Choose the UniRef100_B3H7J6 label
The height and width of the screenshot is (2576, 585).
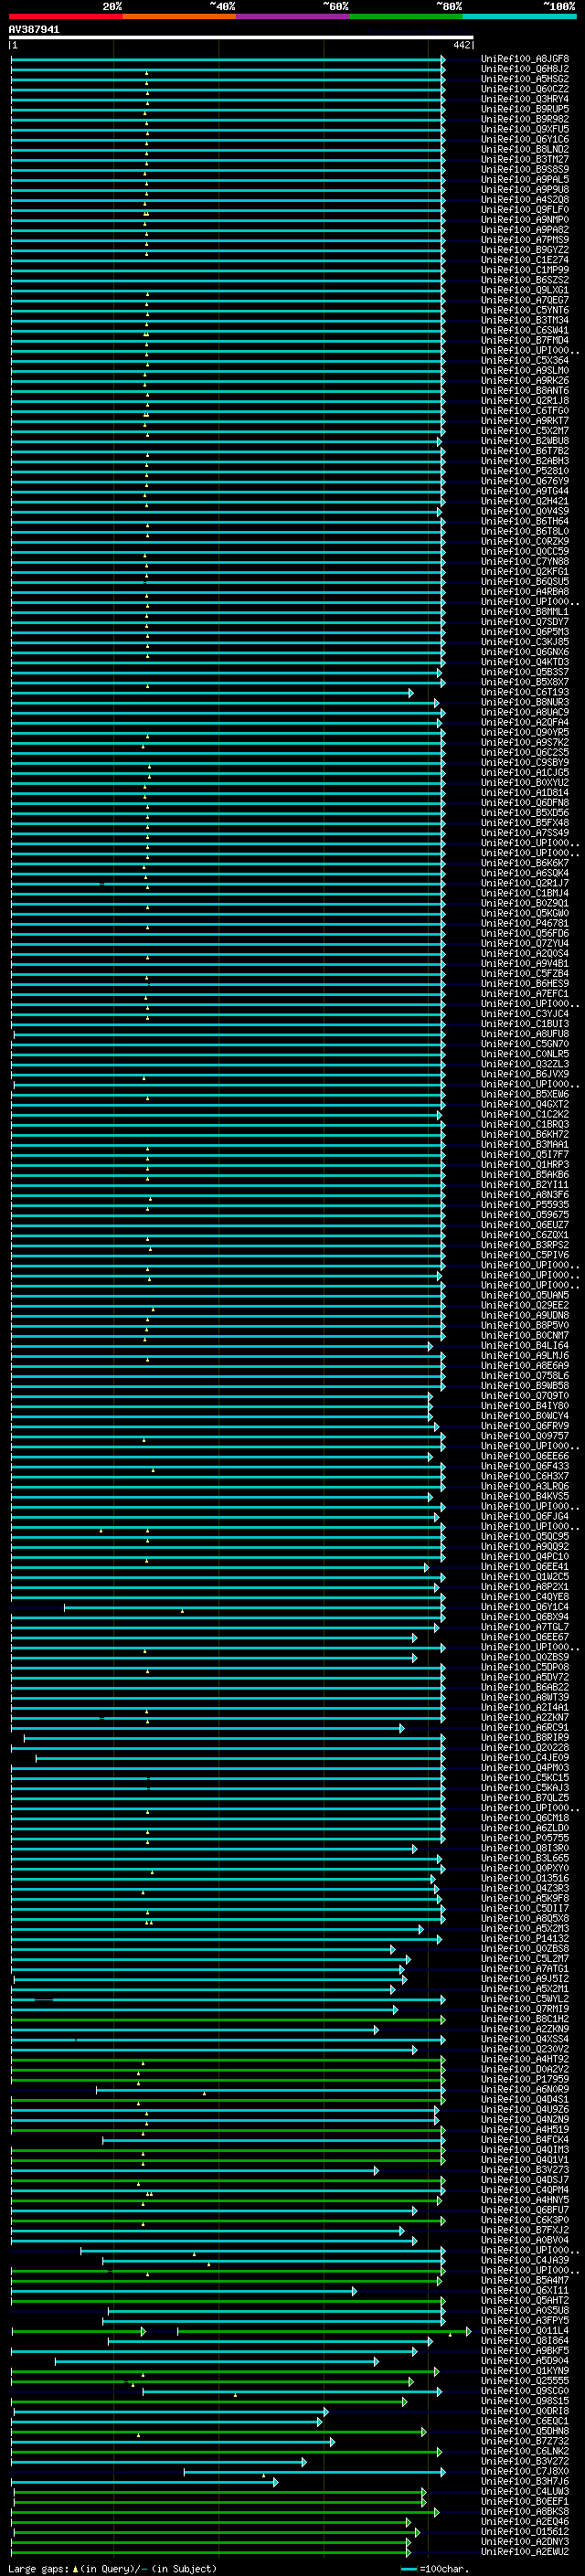[x=525, y=2481]
